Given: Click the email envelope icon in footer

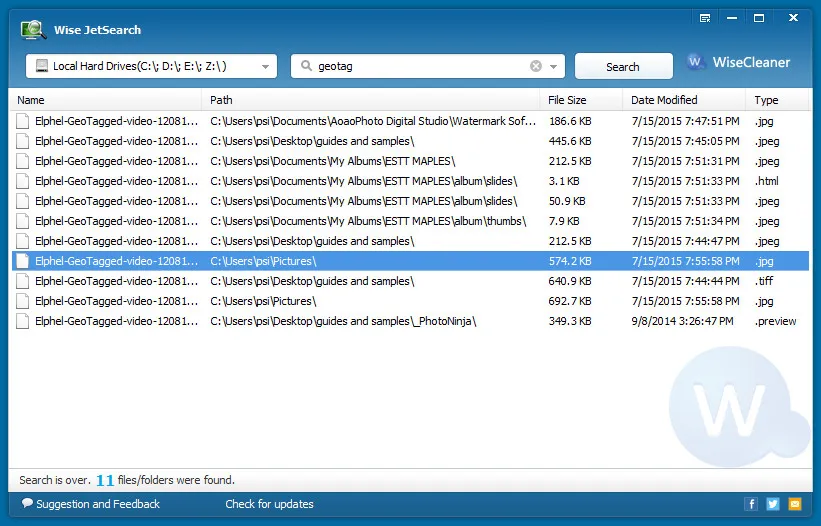Looking at the screenshot, I should pos(795,504).
